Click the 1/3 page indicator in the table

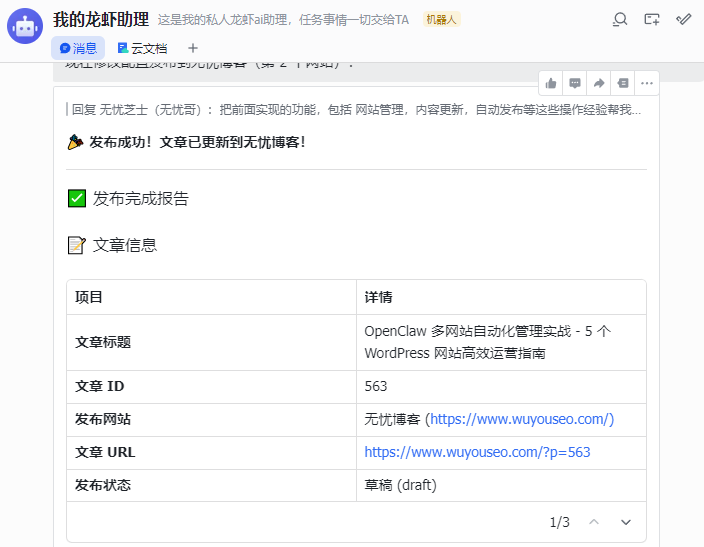(x=559, y=522)
